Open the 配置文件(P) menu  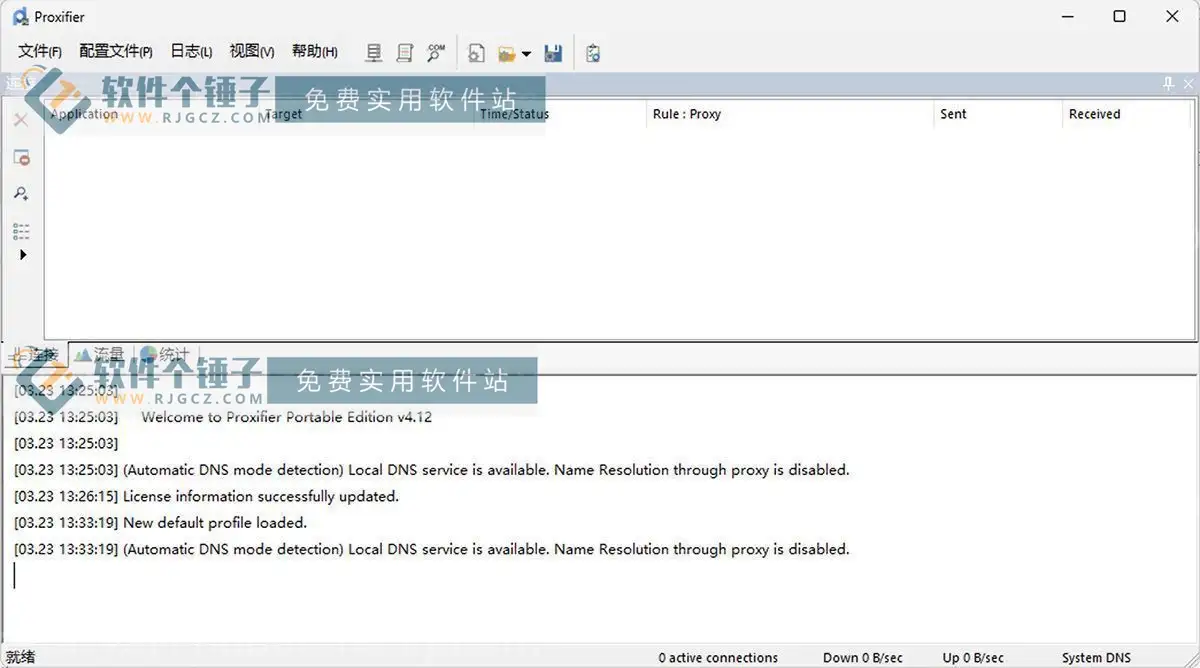coord(116,52)
